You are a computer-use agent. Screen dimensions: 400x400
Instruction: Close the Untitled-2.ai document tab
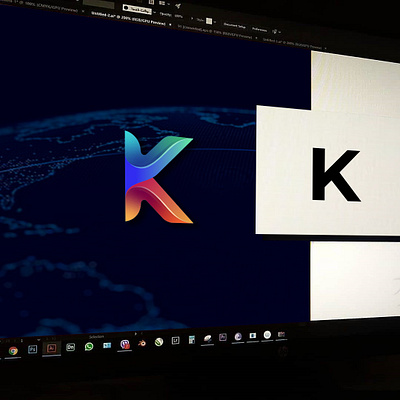[170, 24]
